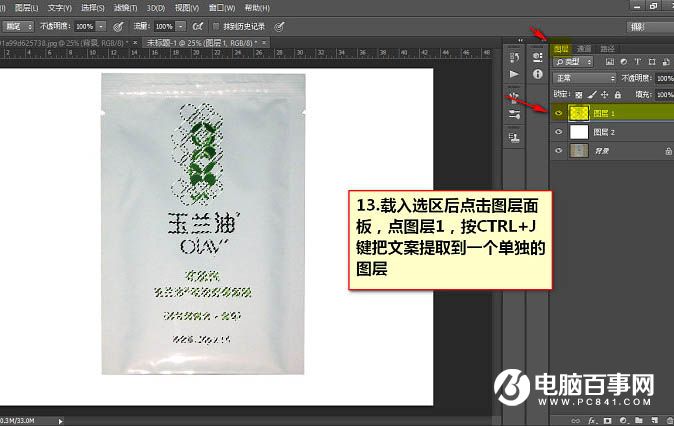
Task: Click layer fill 100% field
Action: 665,95
